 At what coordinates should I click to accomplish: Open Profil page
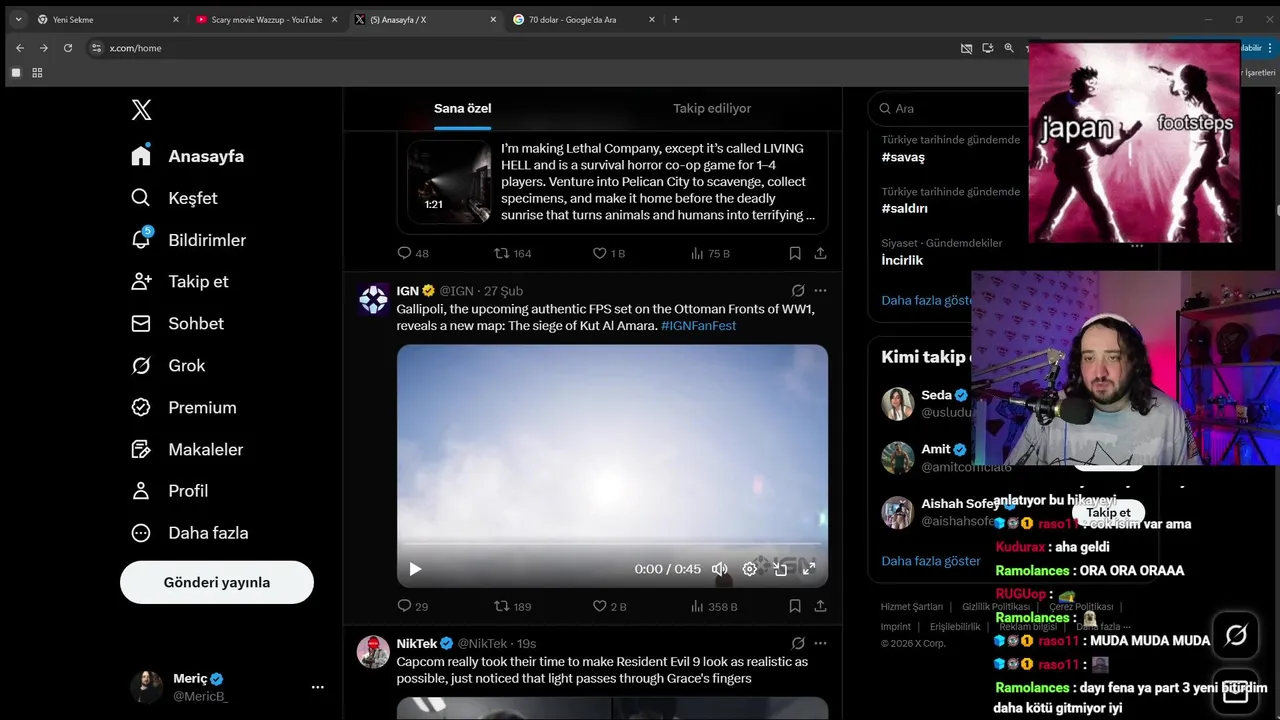point(170,491)
